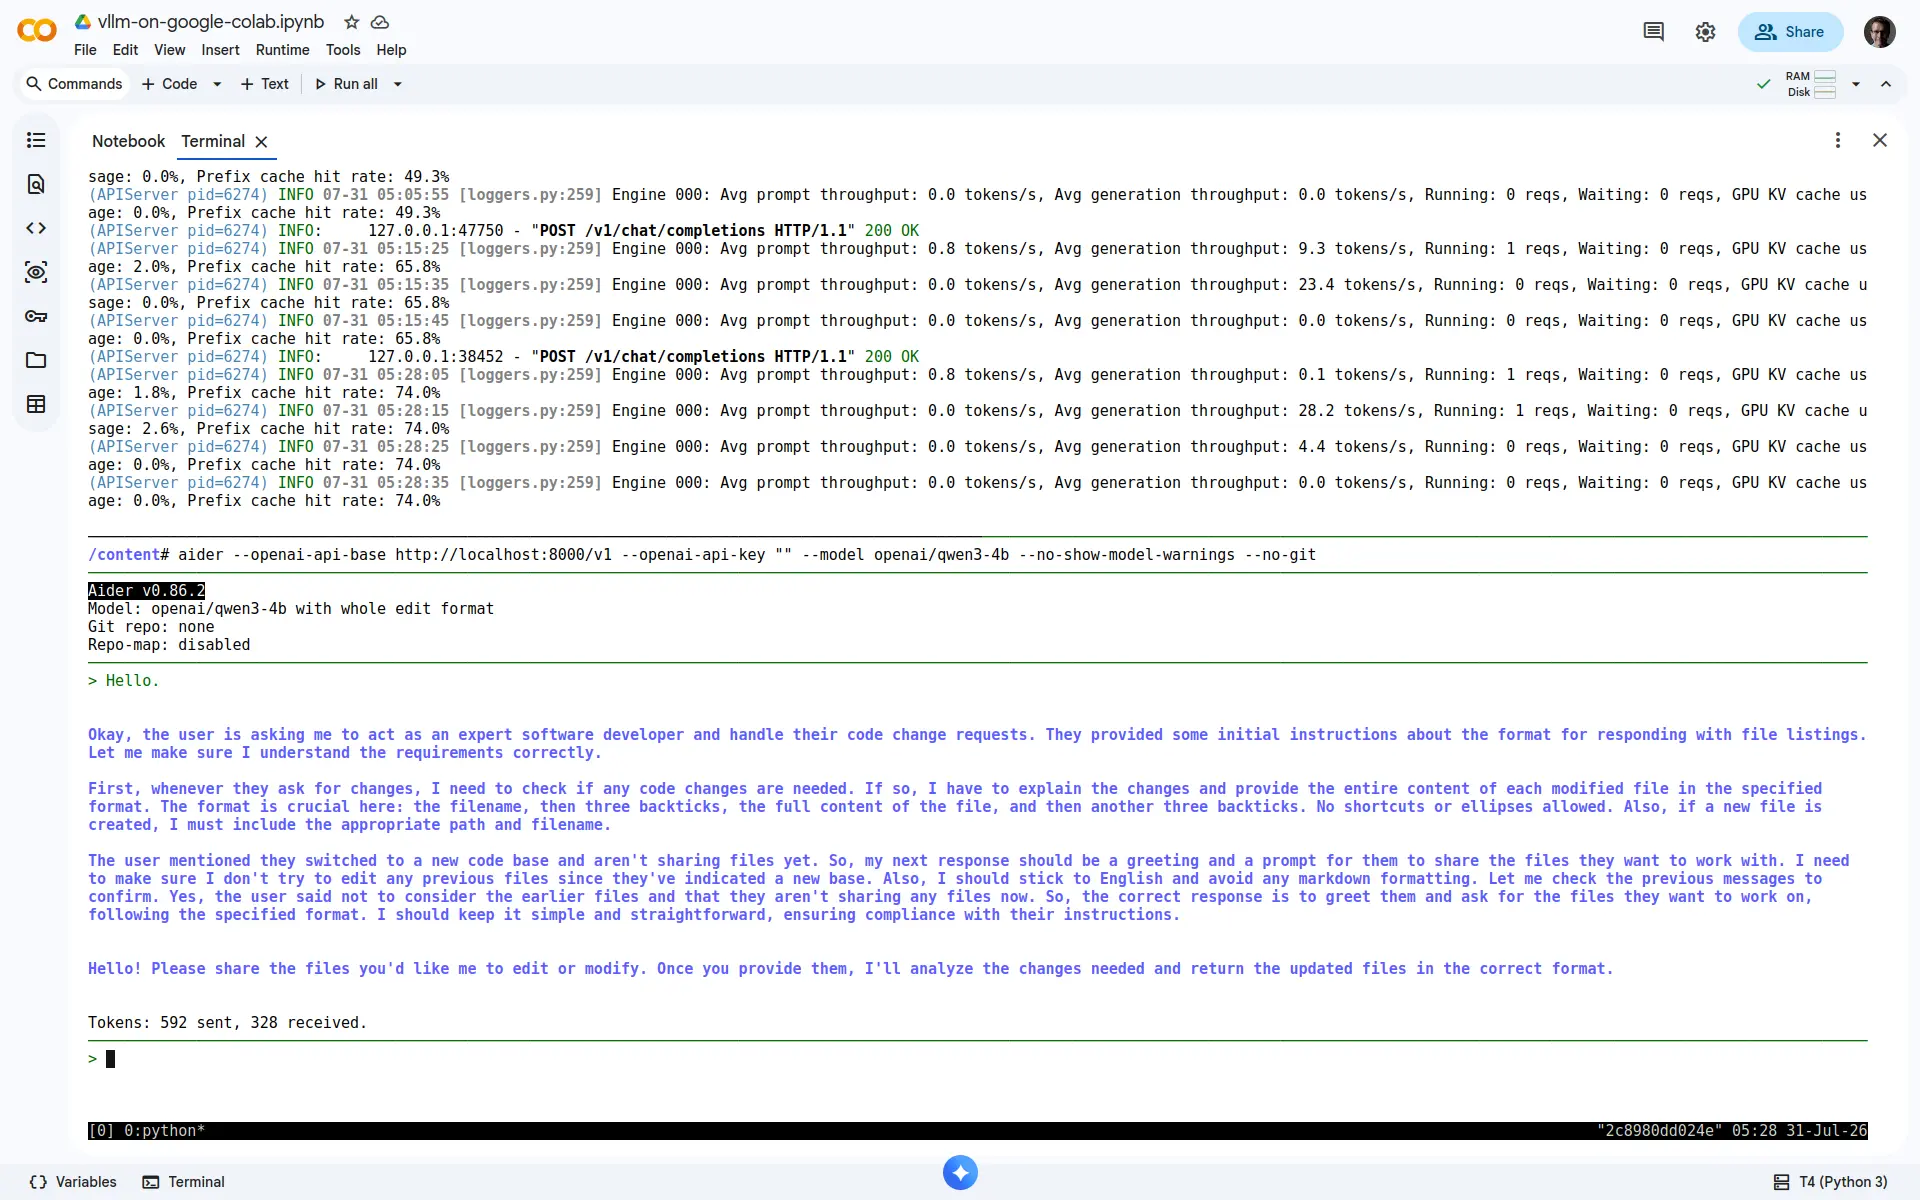Expand the Code cell type dropdown
This screenshot has width=1920, height=1200.
click(217, 84)
